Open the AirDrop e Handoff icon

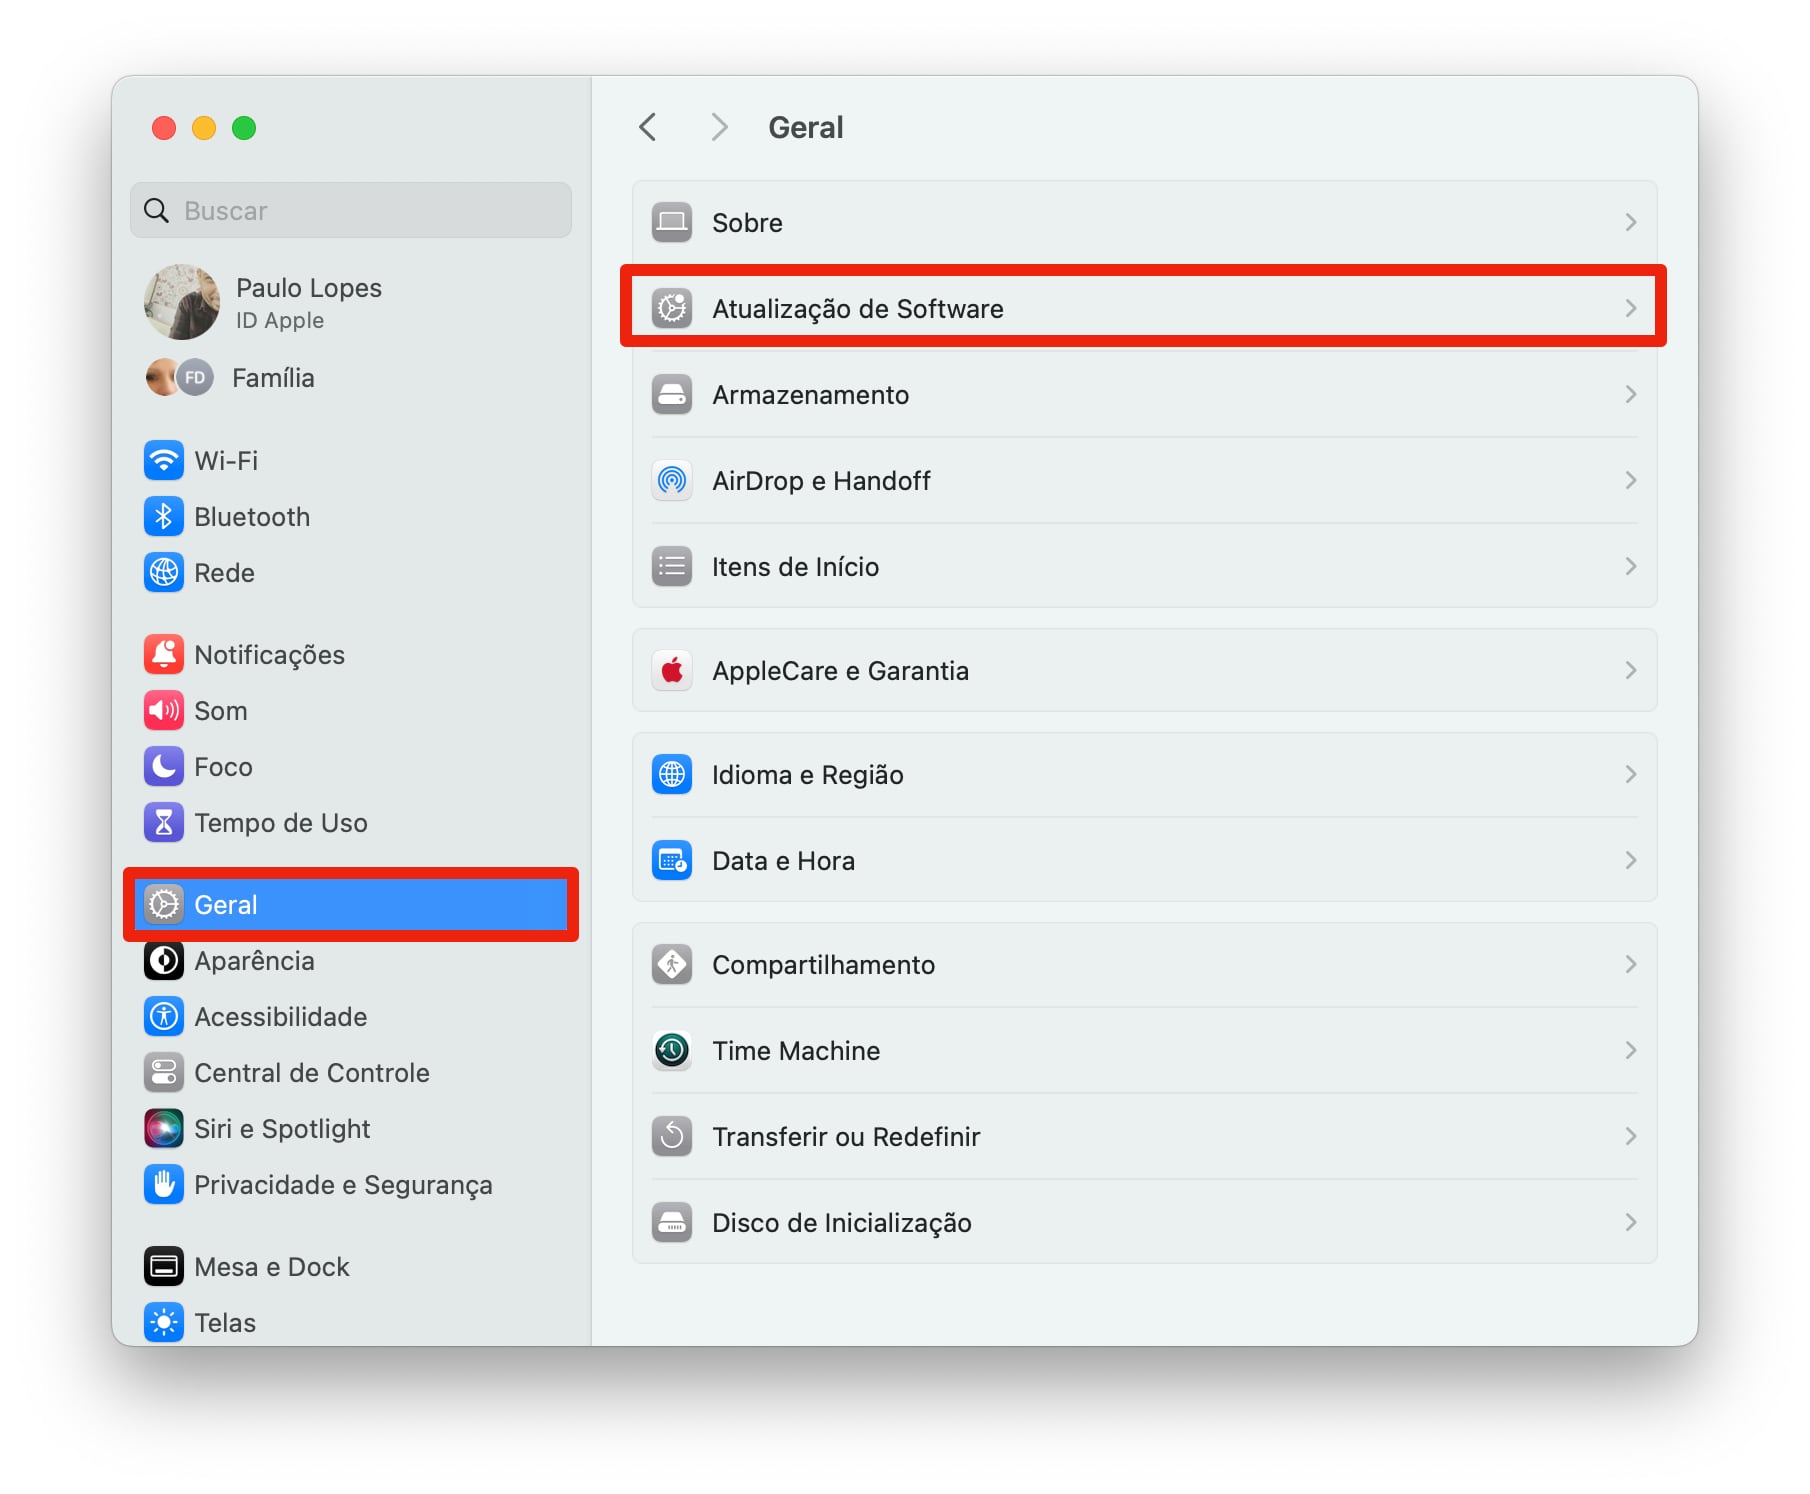tap(672, 481)
